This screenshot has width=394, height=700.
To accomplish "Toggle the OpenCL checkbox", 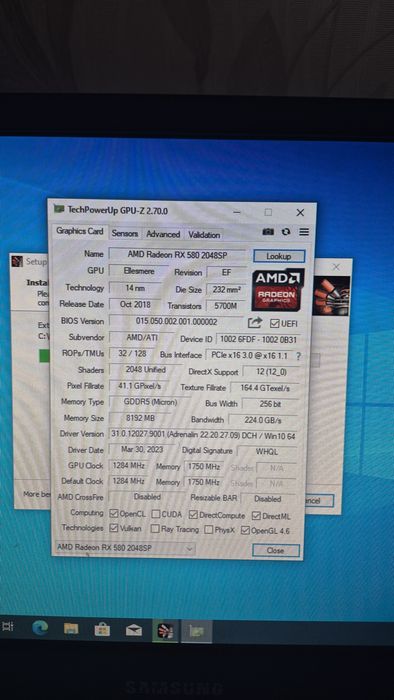I will 114,513.
